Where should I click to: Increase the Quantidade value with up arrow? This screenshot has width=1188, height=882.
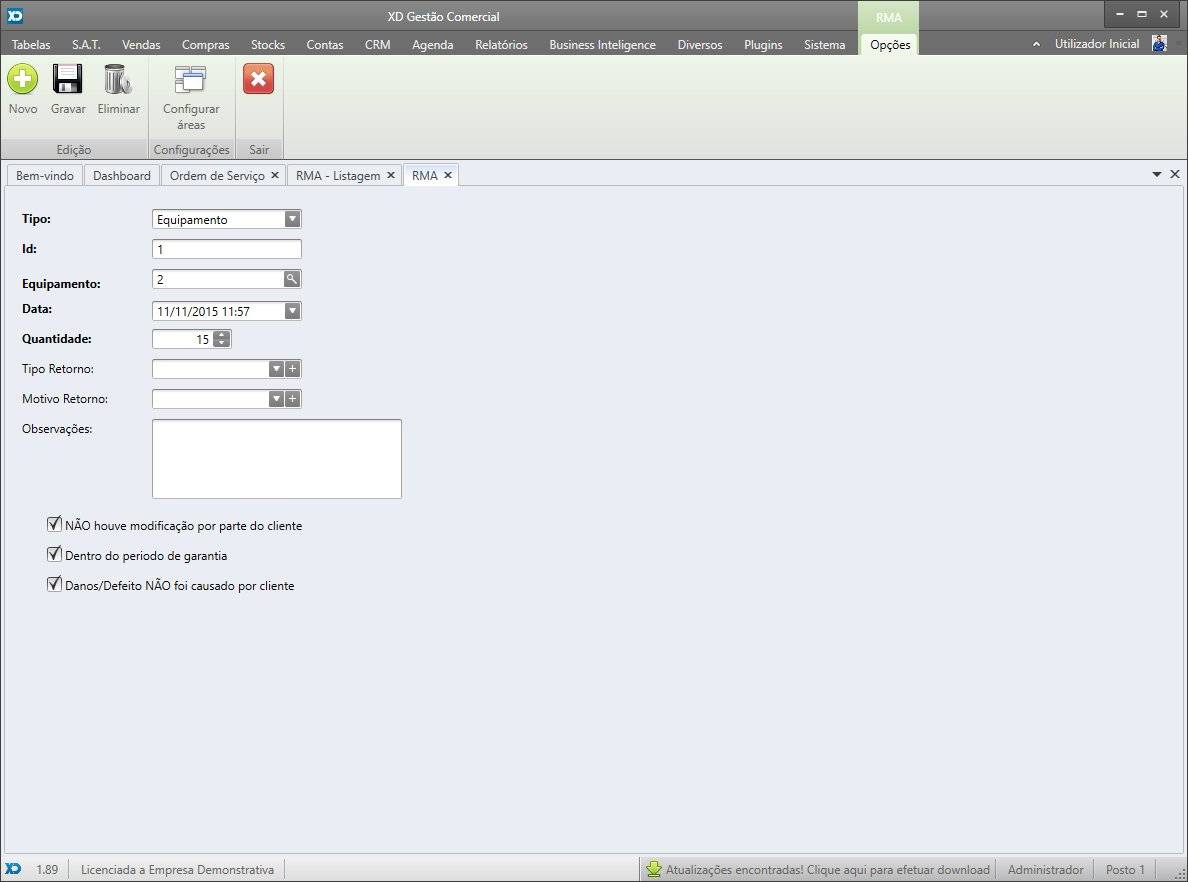[x=221, y=335]
